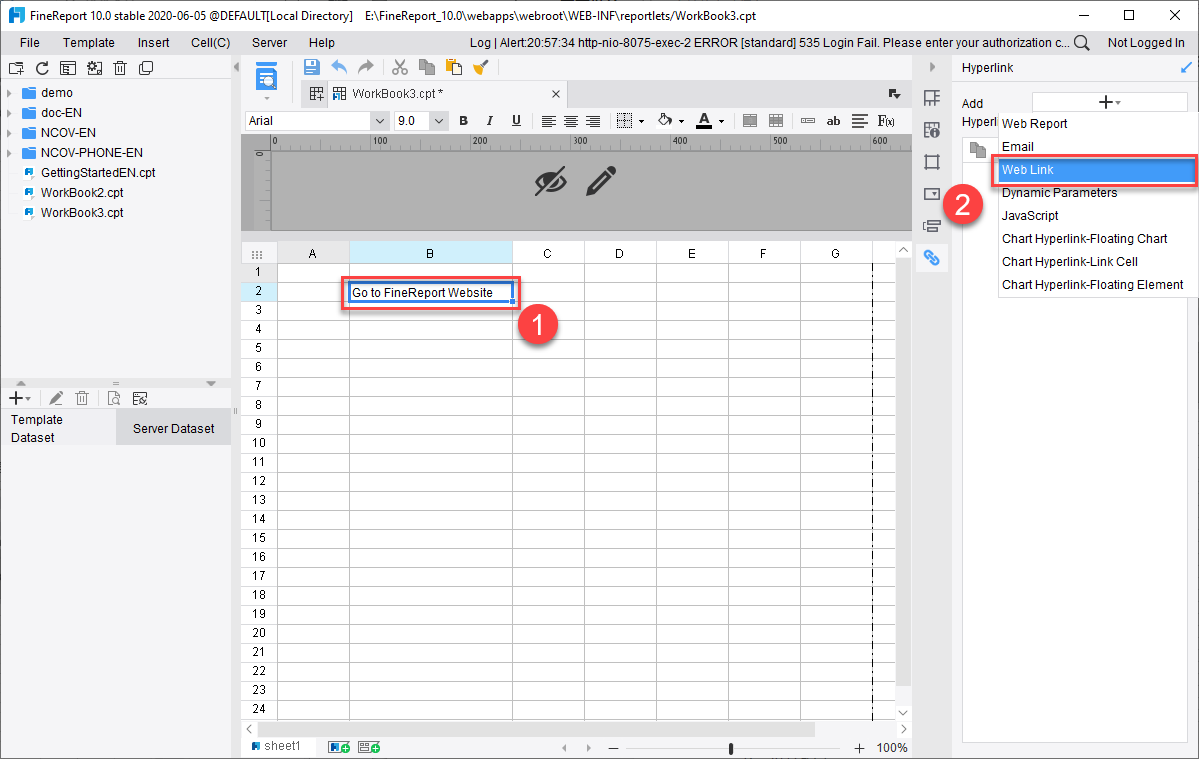Toggle italic formatting
Viewport: 1199px width, 759px height.
pyautogui.click(x=489, y=121)
